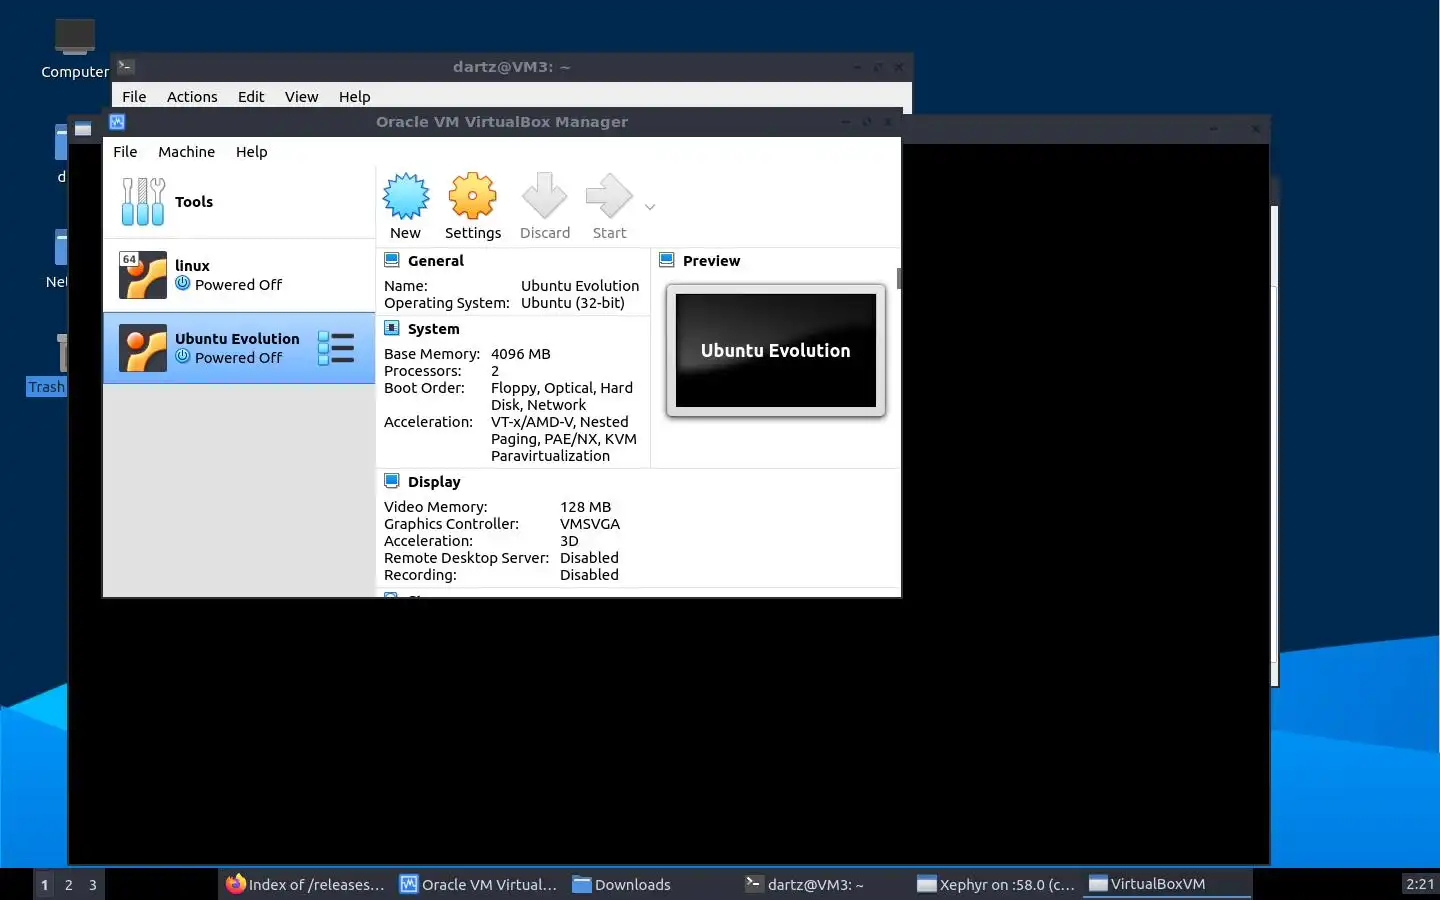Switch to Downloads folder taskbar entry
This screenshot has height=900, width=1440.
coord(653,884)
